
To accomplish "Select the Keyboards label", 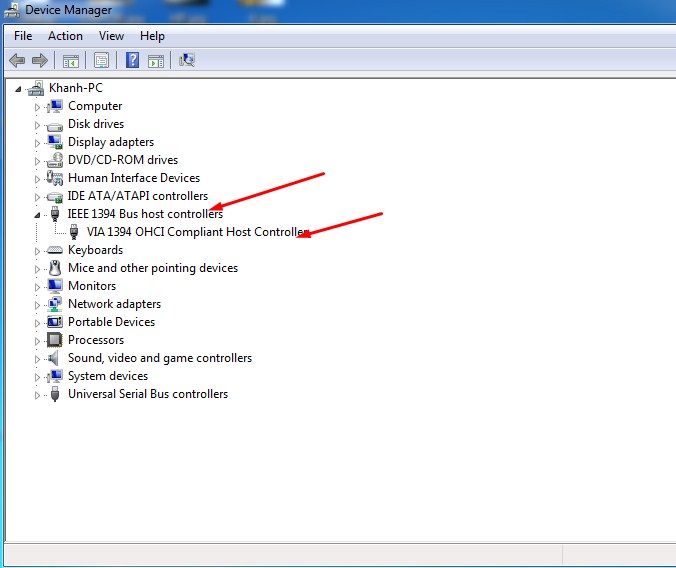I will [95, 250].
